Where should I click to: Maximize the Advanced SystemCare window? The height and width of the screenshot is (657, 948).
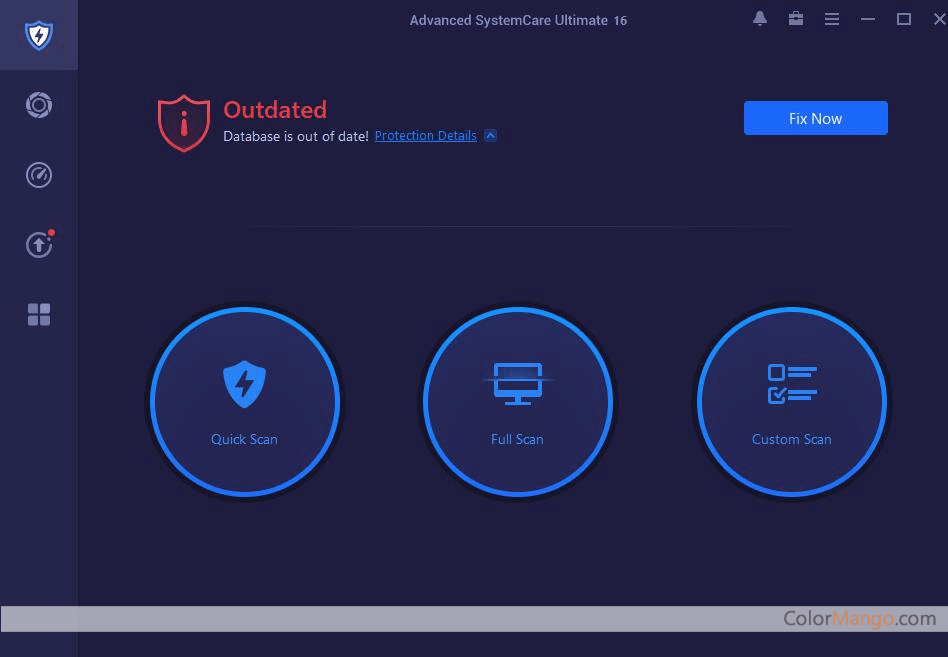point(904,19)
